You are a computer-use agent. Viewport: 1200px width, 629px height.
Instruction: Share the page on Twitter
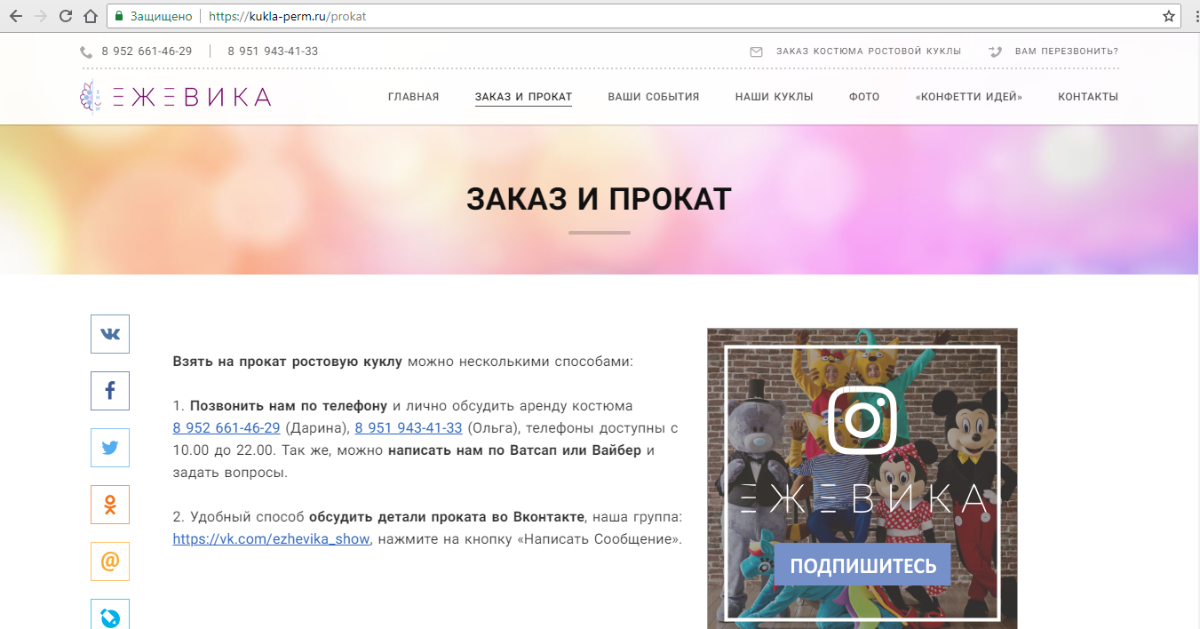[x=110, y=448]
